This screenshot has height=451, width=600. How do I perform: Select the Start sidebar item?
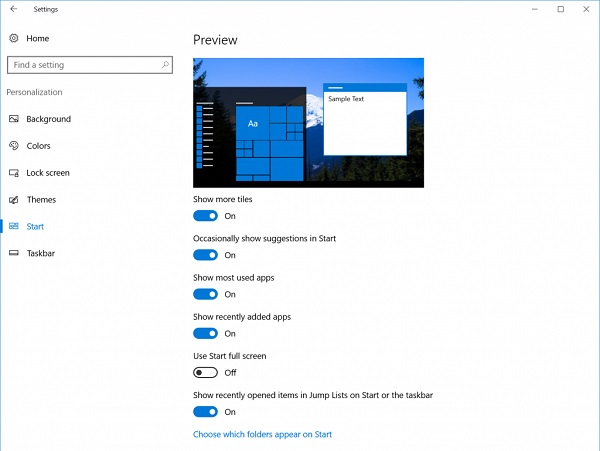tap(35, 226)
